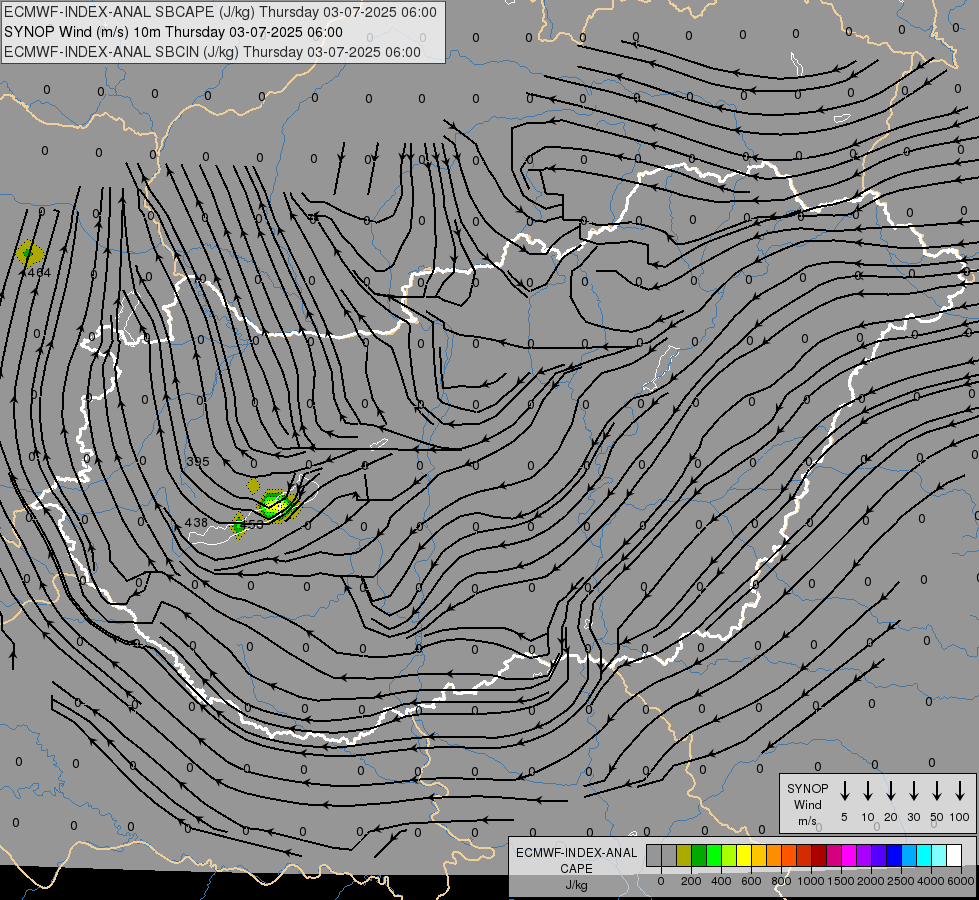Click the SYNOP Wind 10m title line
This screenshot has height=900, width=979.
click(174, 32)
